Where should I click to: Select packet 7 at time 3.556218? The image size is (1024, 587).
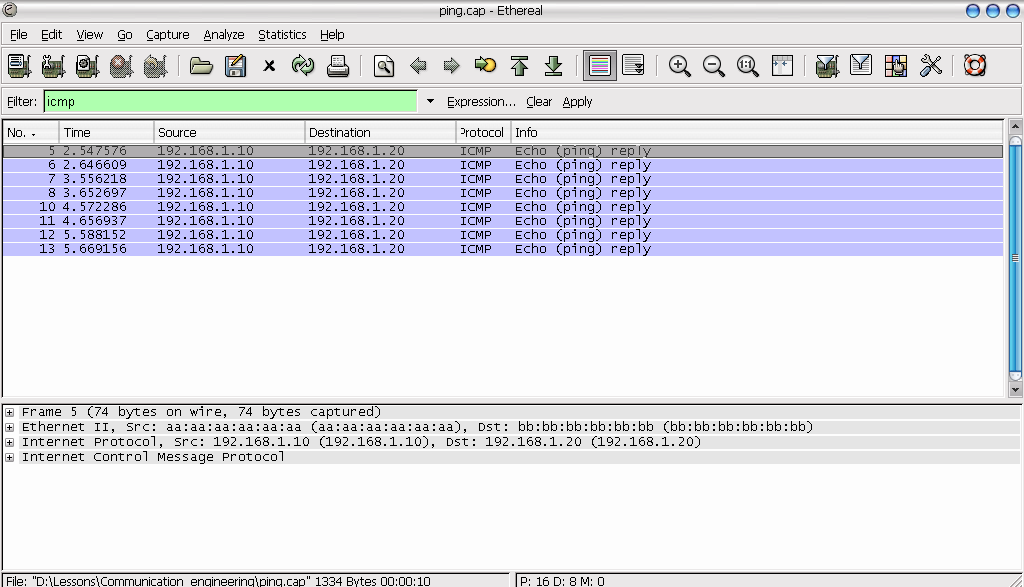click(503, 179)
